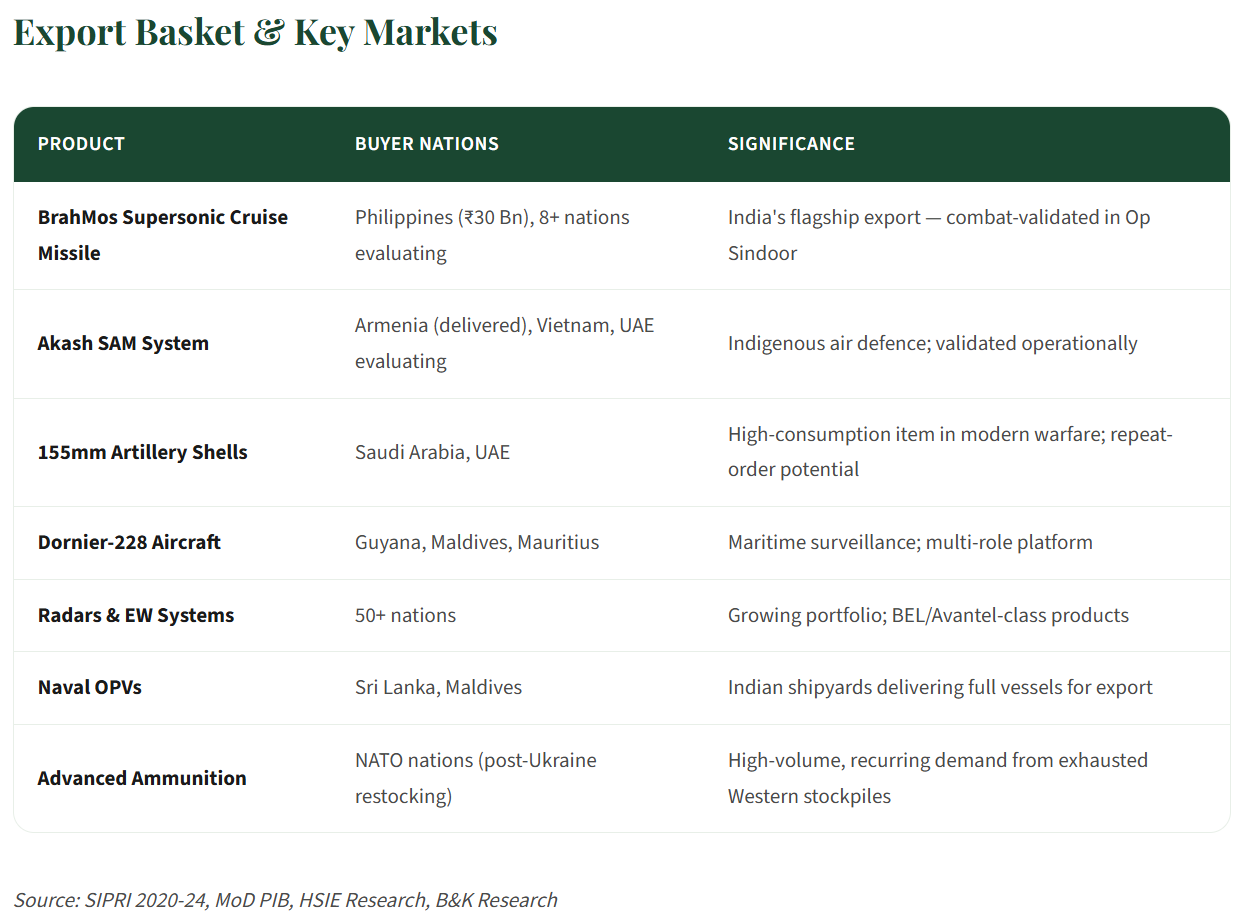Select the Dornier-228 Aircraft product cell
The height and width of the screenshot is (919, 1240).
point(129,543)
